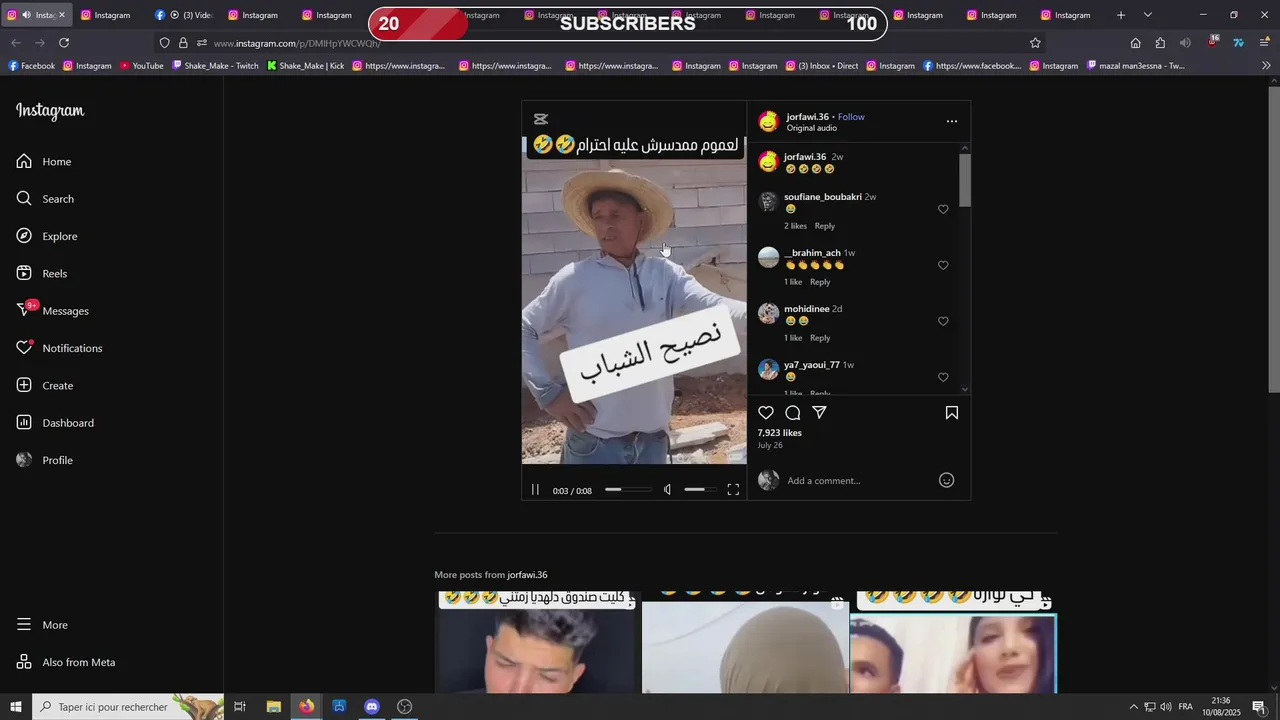1280x720 pixels.
Task: Open Messages with unread badge
Action: point(52,311)
